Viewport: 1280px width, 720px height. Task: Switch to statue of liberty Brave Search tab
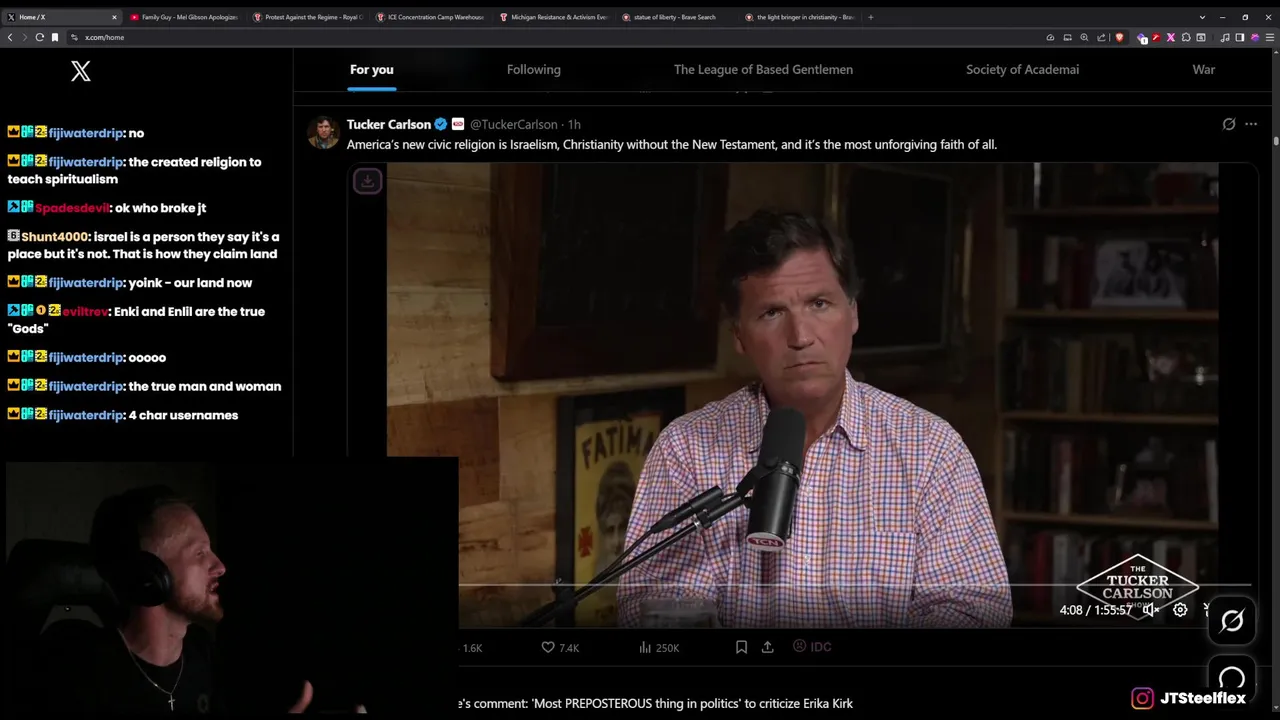point(676,17)
